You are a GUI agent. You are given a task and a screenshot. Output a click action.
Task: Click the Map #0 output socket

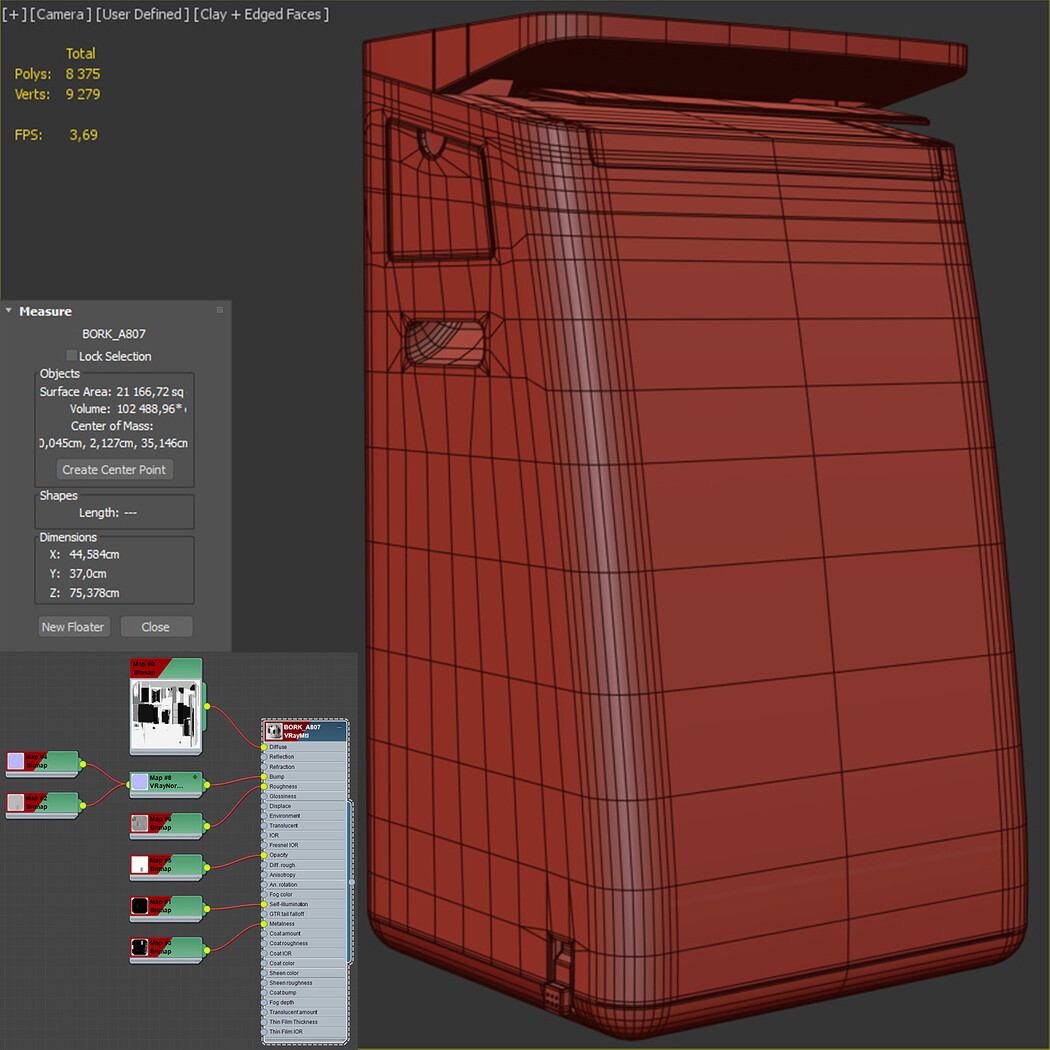coord(207,706)
